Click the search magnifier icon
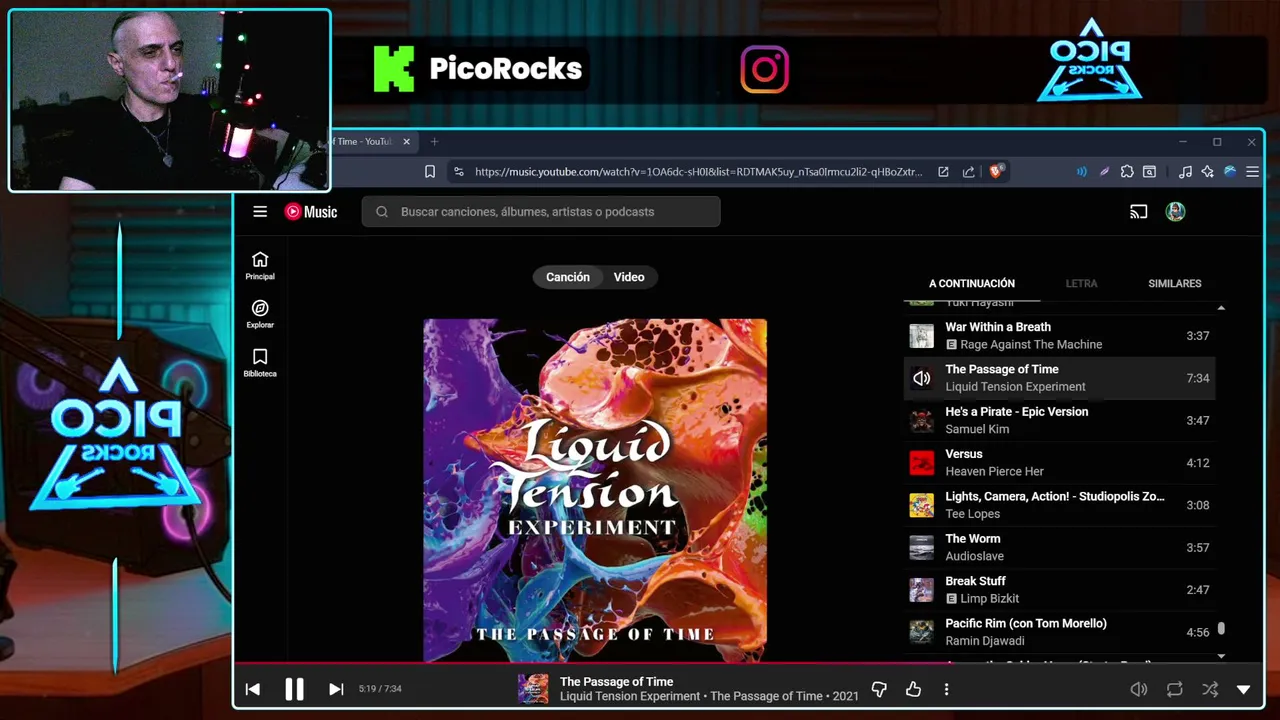Screen dimensions: 1280x720 point(382,211)
